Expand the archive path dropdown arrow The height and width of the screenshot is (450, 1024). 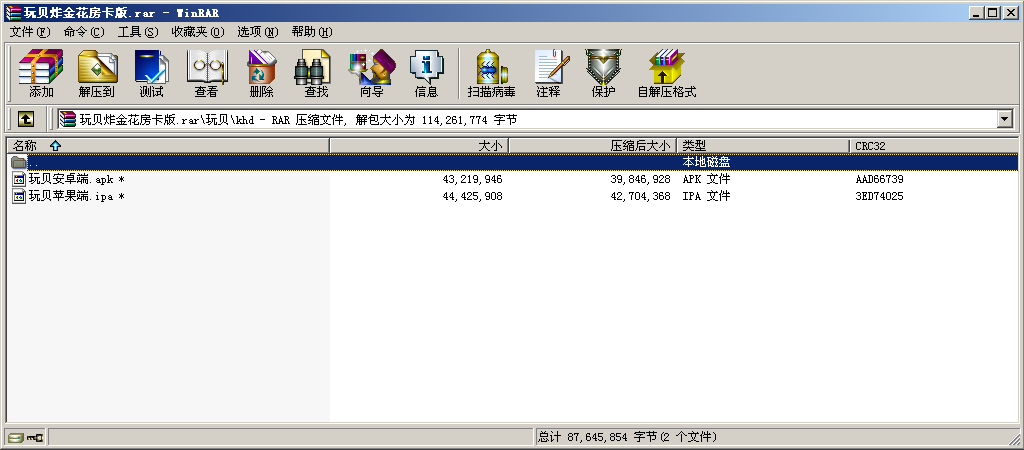(1005, 119)
